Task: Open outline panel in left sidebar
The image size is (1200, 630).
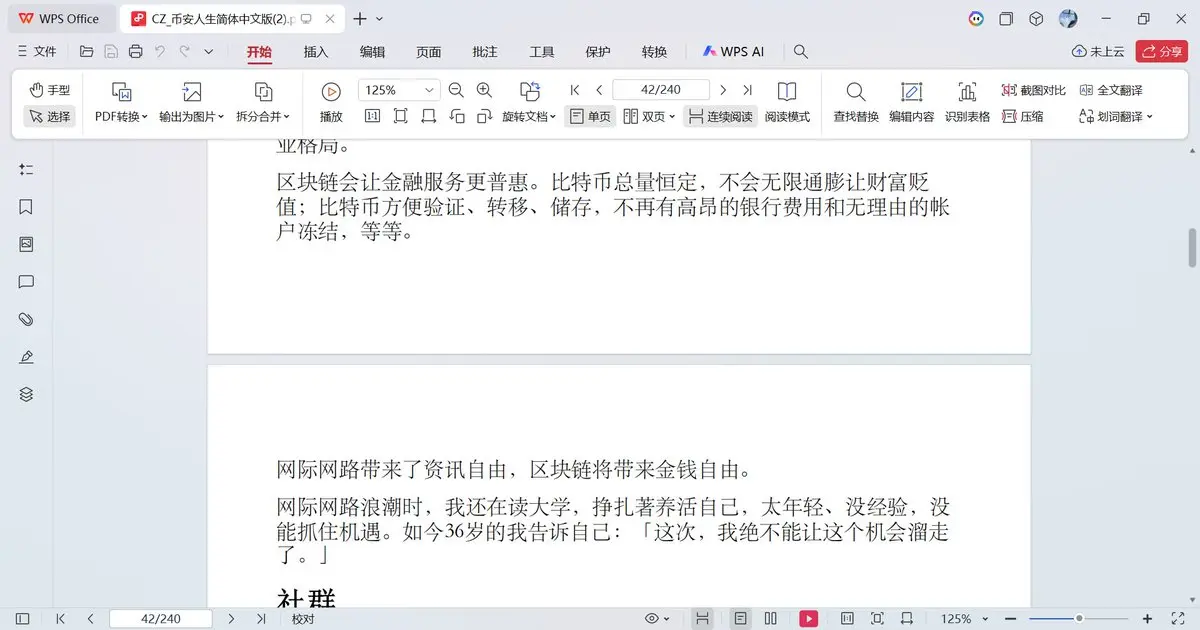Action: coord(27,169)
